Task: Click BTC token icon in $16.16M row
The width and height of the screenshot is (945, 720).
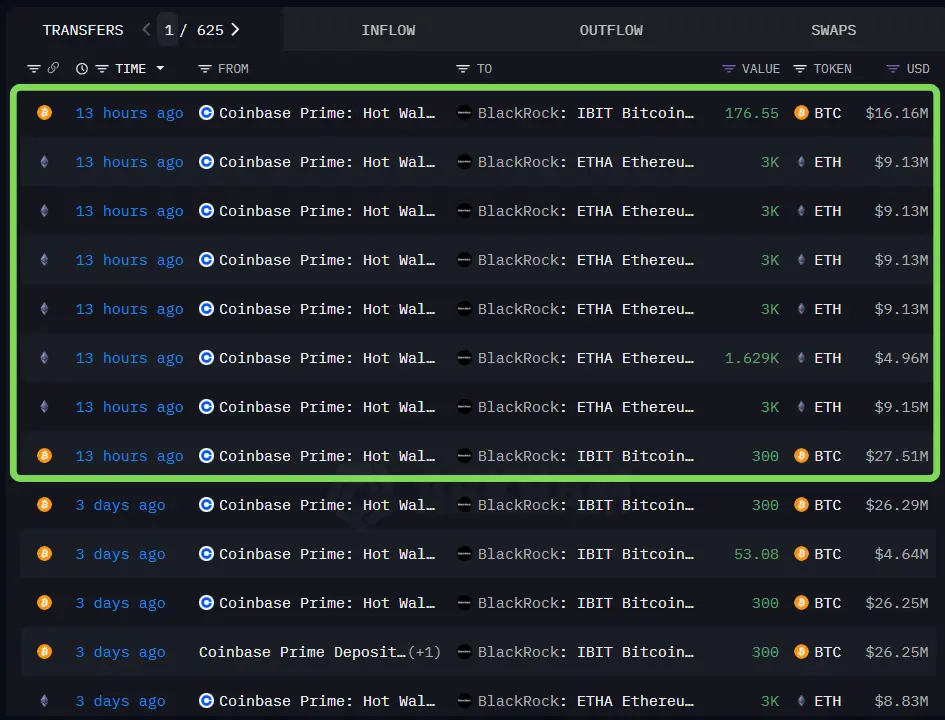Action: pyautogui.click(x=801, y=113)
